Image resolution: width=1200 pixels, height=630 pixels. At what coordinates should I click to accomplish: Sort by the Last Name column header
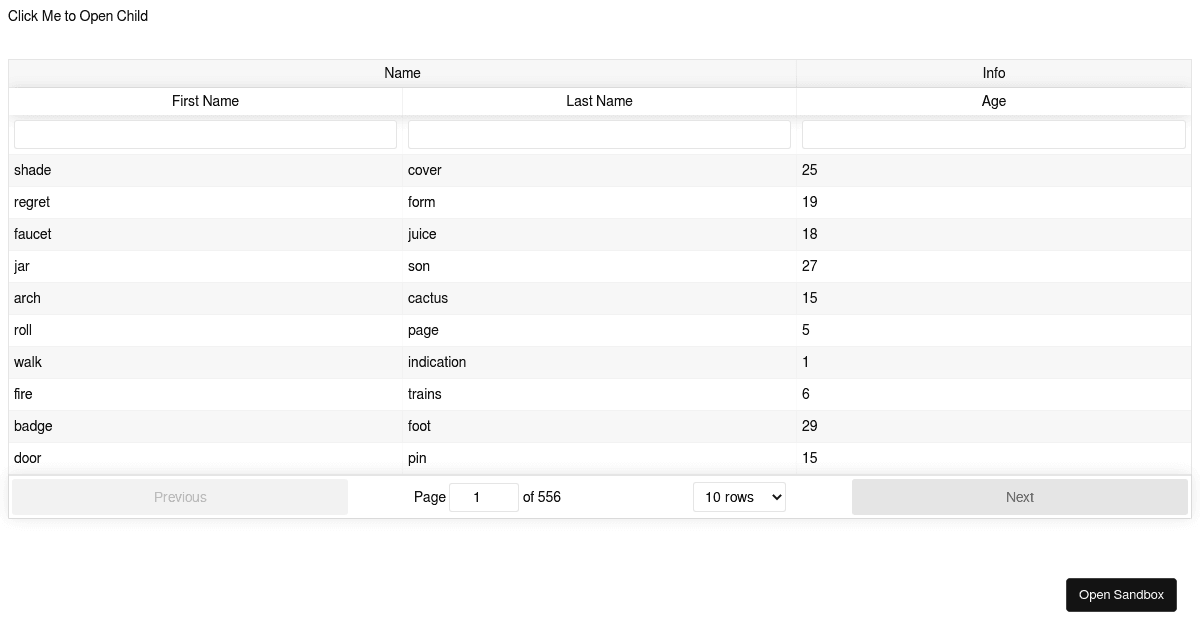[x=599, y=101]
